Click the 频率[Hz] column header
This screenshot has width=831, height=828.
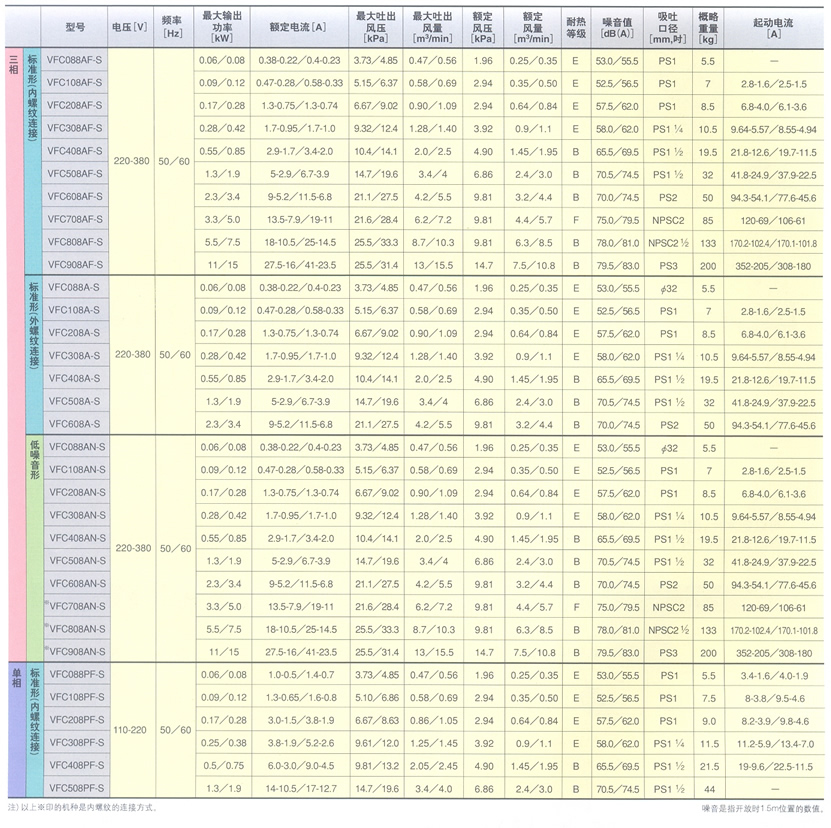173,27
